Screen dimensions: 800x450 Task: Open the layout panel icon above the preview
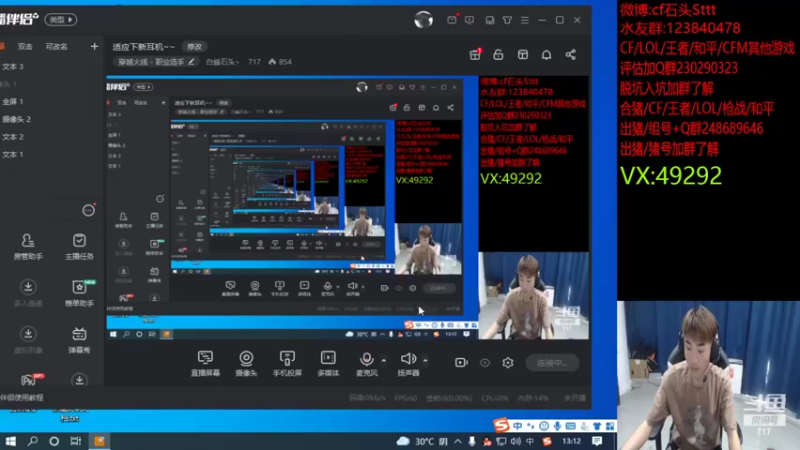[x=522, y=55]
